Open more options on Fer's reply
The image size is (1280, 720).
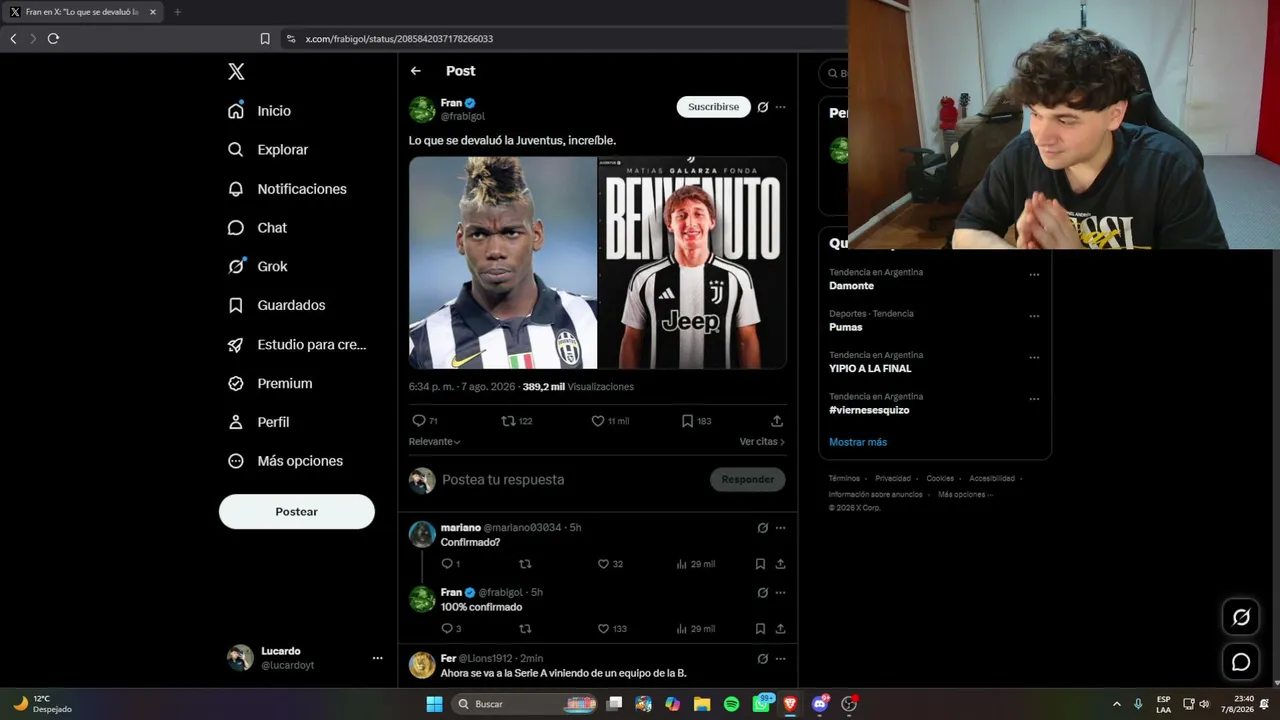780,659
